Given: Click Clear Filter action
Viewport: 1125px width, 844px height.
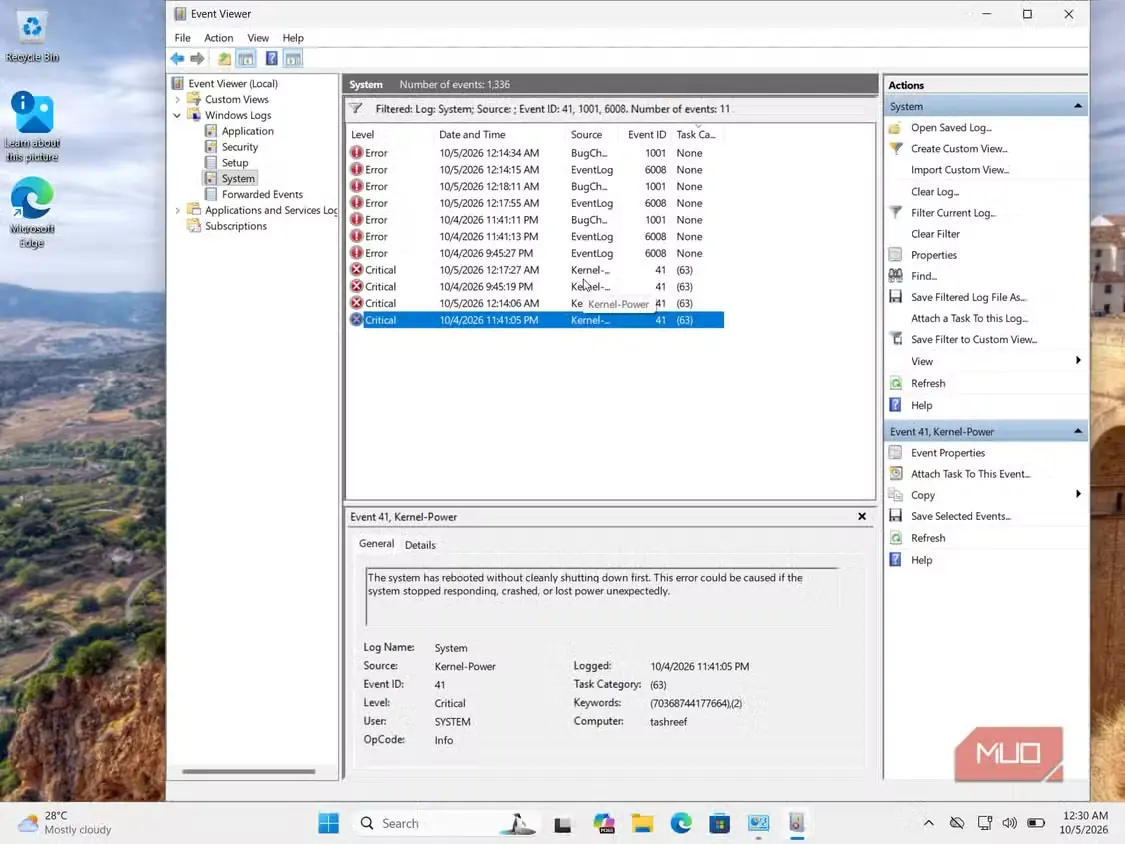Looking at the screenshot, I should pyautogui.click(x=935, y=234).
